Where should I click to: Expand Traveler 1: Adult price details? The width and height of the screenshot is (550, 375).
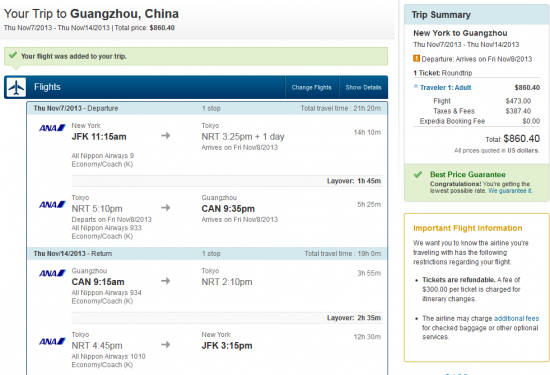click(x=445, y=88)
